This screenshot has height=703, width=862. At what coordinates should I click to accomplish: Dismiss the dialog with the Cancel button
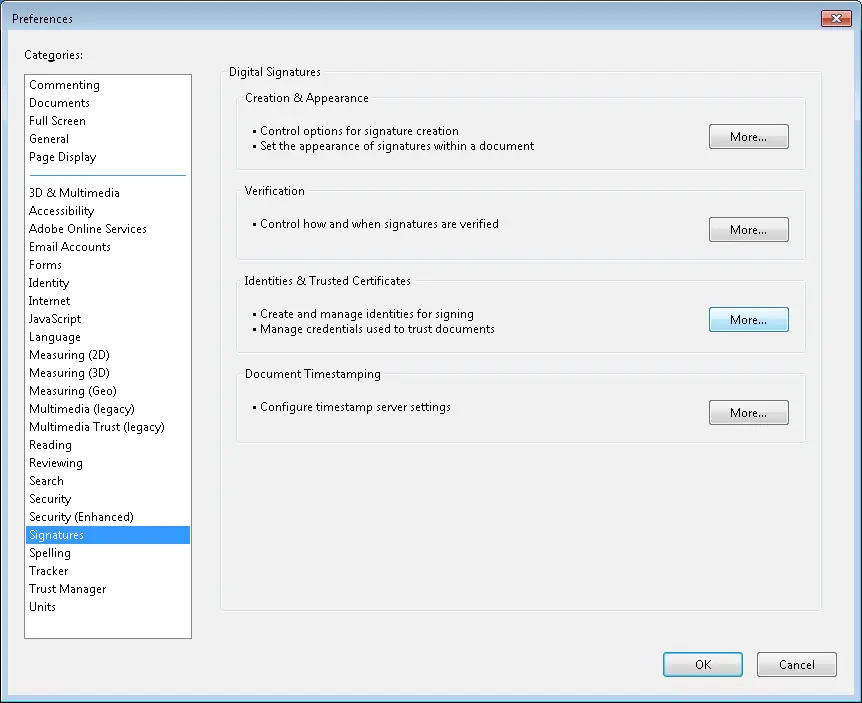797,665
